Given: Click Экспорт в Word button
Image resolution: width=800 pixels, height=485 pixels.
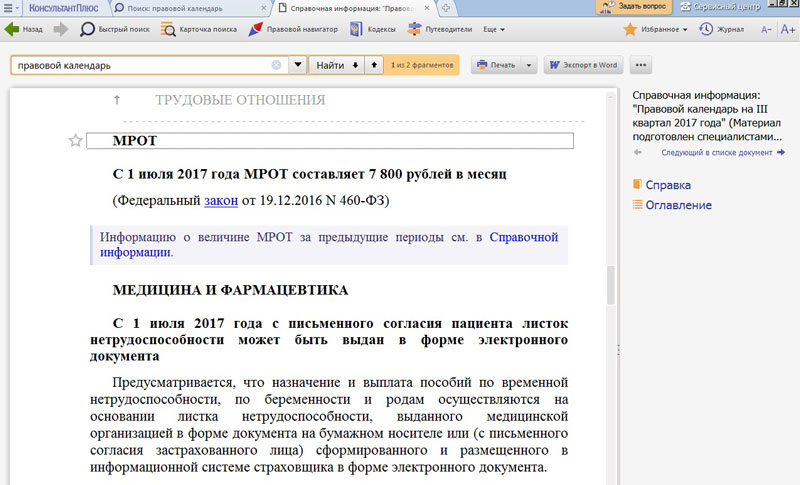Looking at the screenshot, I should [583, 65].
